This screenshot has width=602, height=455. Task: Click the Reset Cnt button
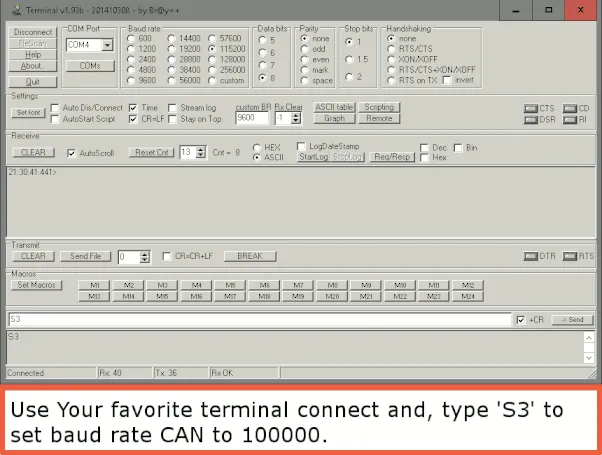152,153
